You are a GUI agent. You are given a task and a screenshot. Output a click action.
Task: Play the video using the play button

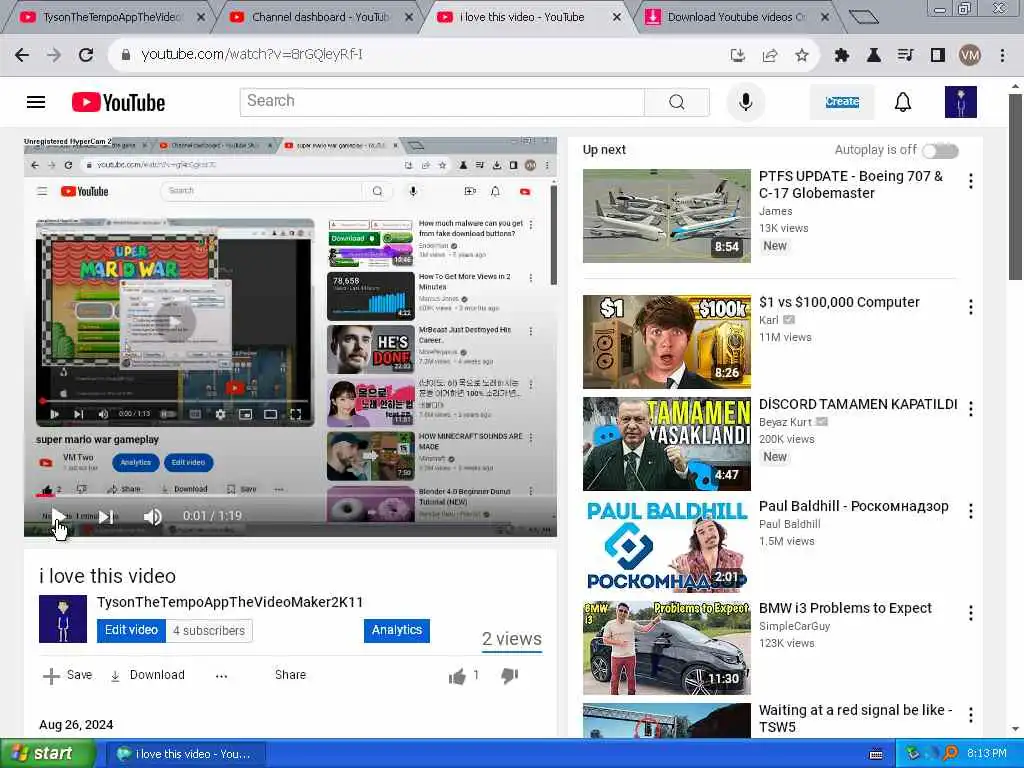(57, 516)
